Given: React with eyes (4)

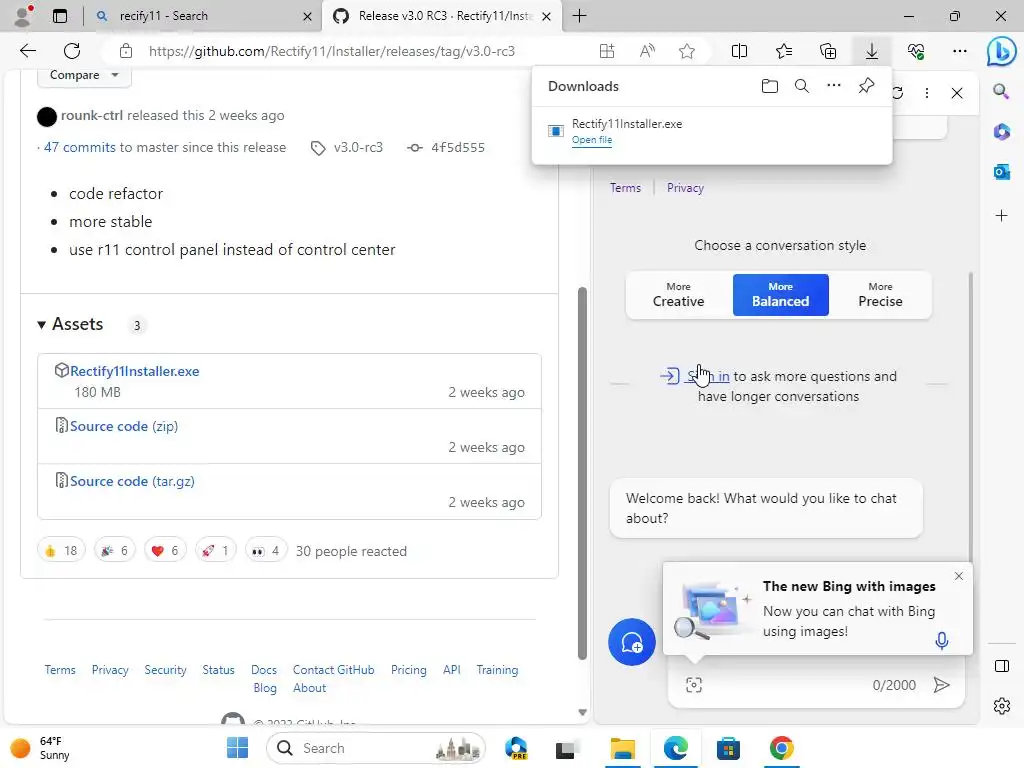Looking at the screenshot, I should pyautogui.click(x=265, y=551).
